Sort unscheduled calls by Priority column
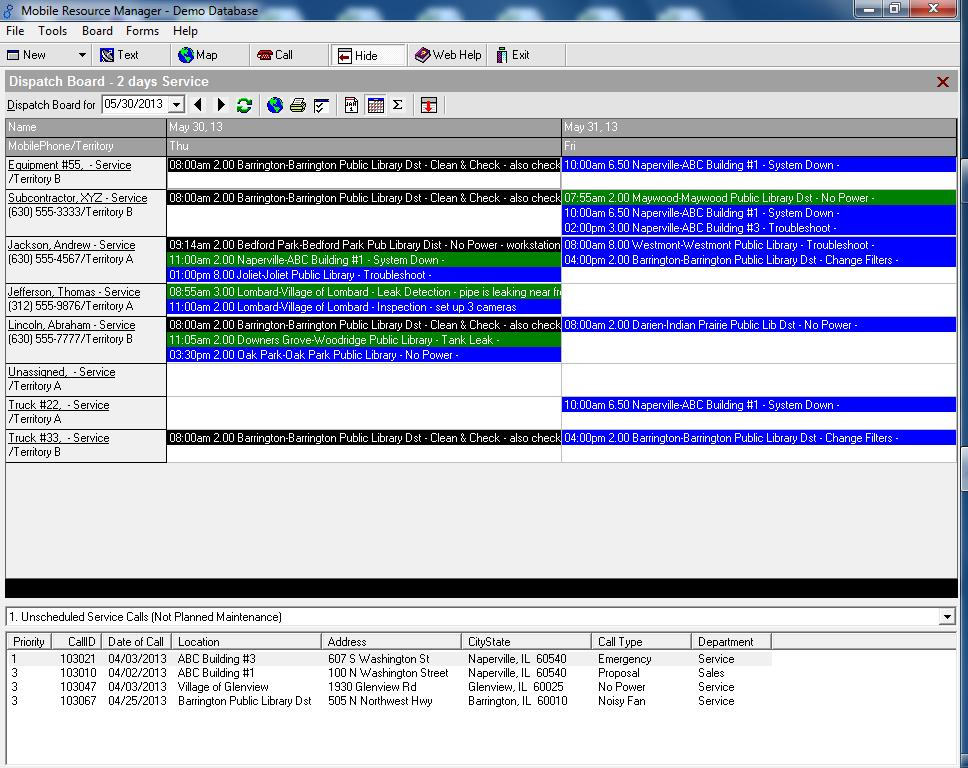 pos(28,641)
